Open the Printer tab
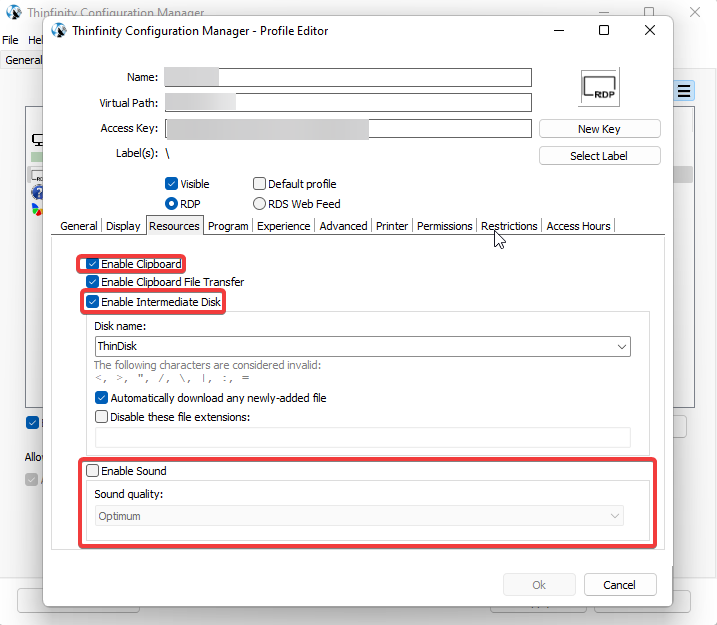 tap(392, 226)
